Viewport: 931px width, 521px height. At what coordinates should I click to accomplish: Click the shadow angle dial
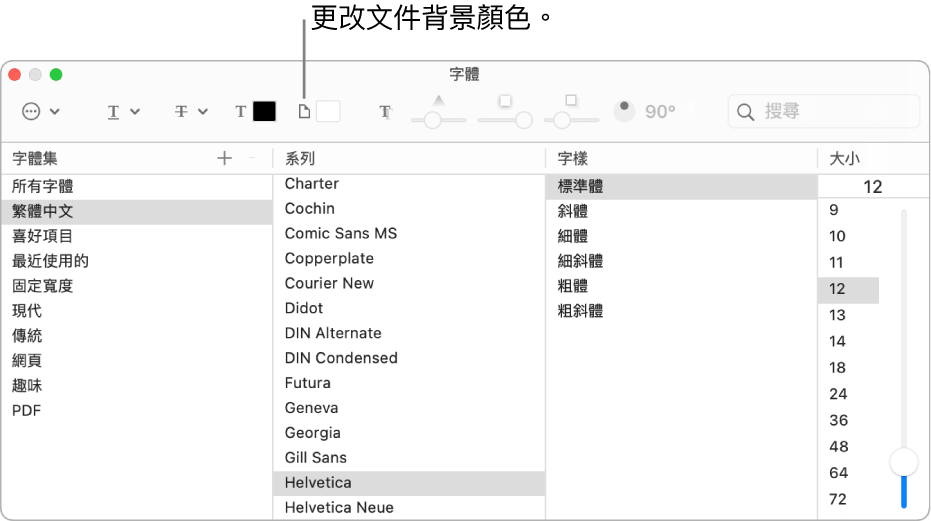[624, 110]
